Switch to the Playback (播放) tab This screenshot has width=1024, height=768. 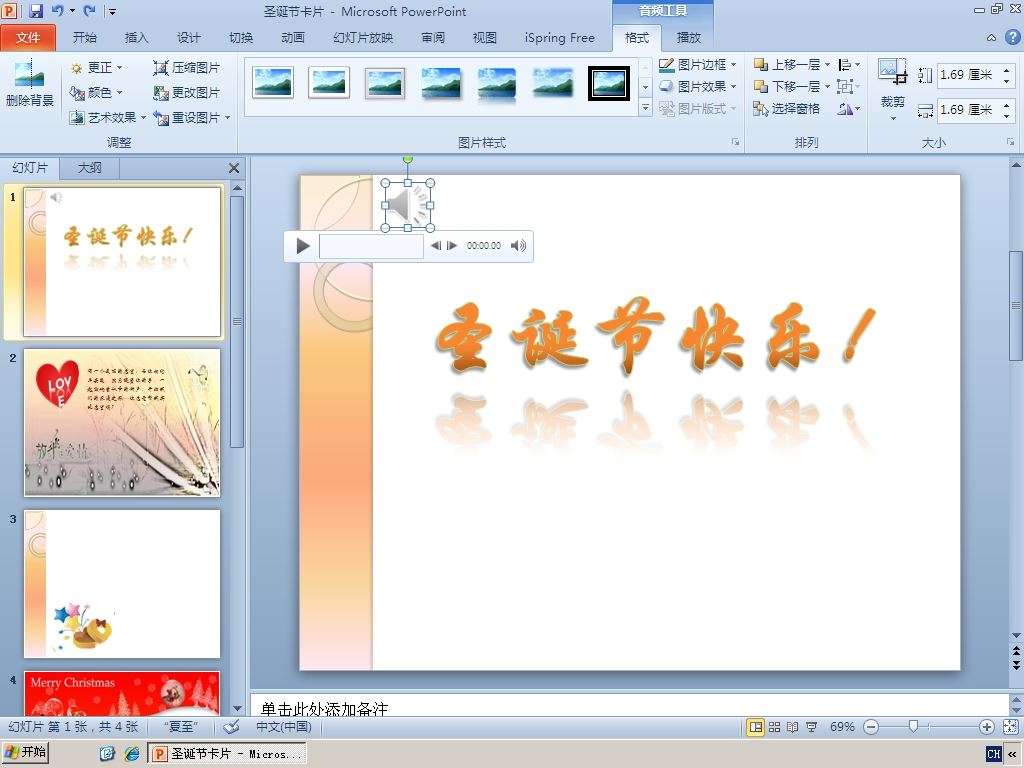point(688,38)
